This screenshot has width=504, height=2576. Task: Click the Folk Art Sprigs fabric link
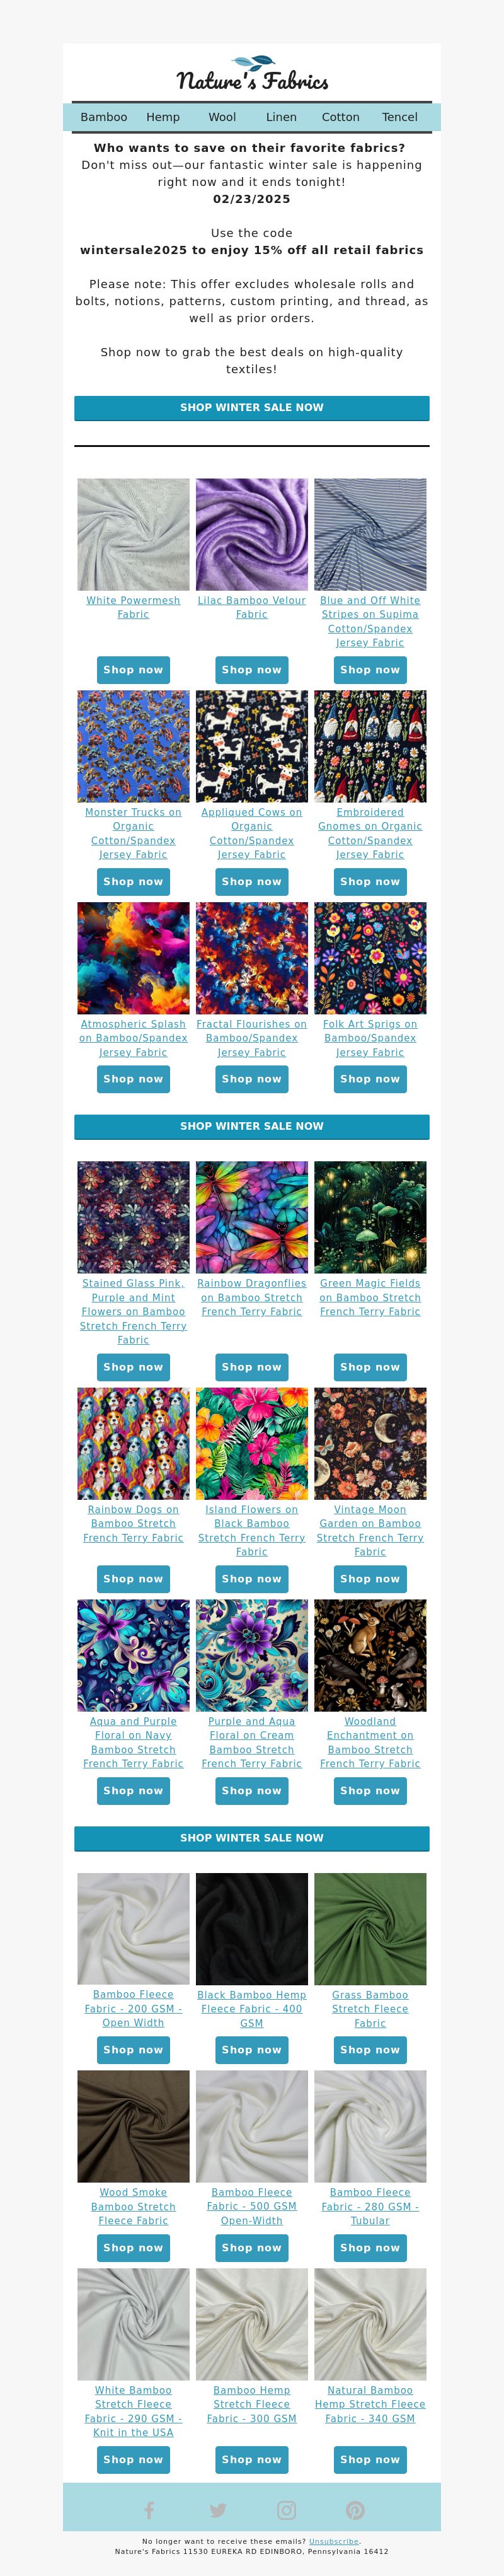point(370,1038)
